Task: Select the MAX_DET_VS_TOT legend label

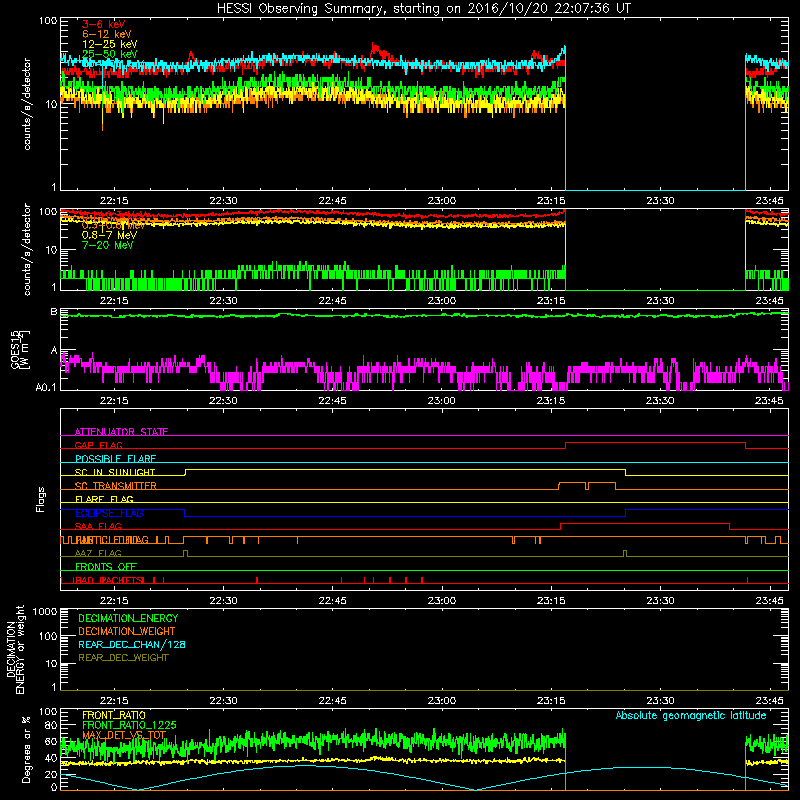Action: click(124, 735)
